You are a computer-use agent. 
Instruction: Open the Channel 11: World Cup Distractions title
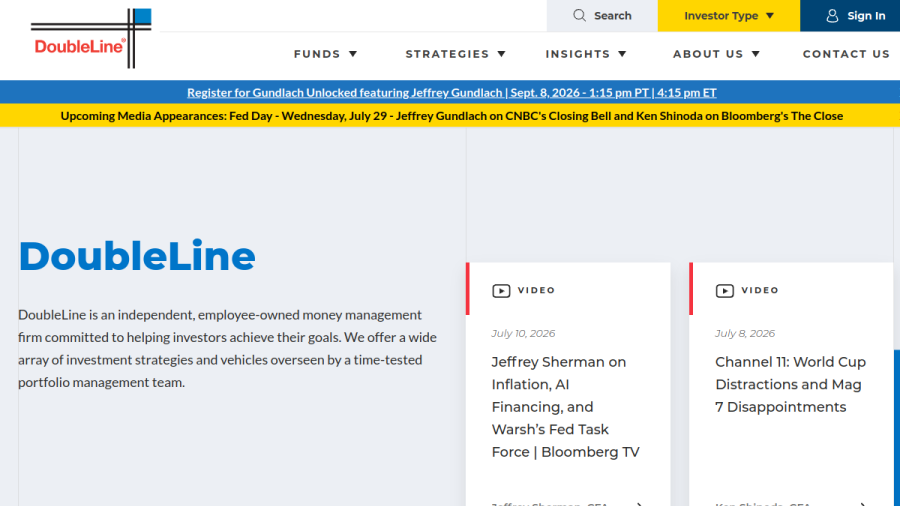[x=790, y=384]
